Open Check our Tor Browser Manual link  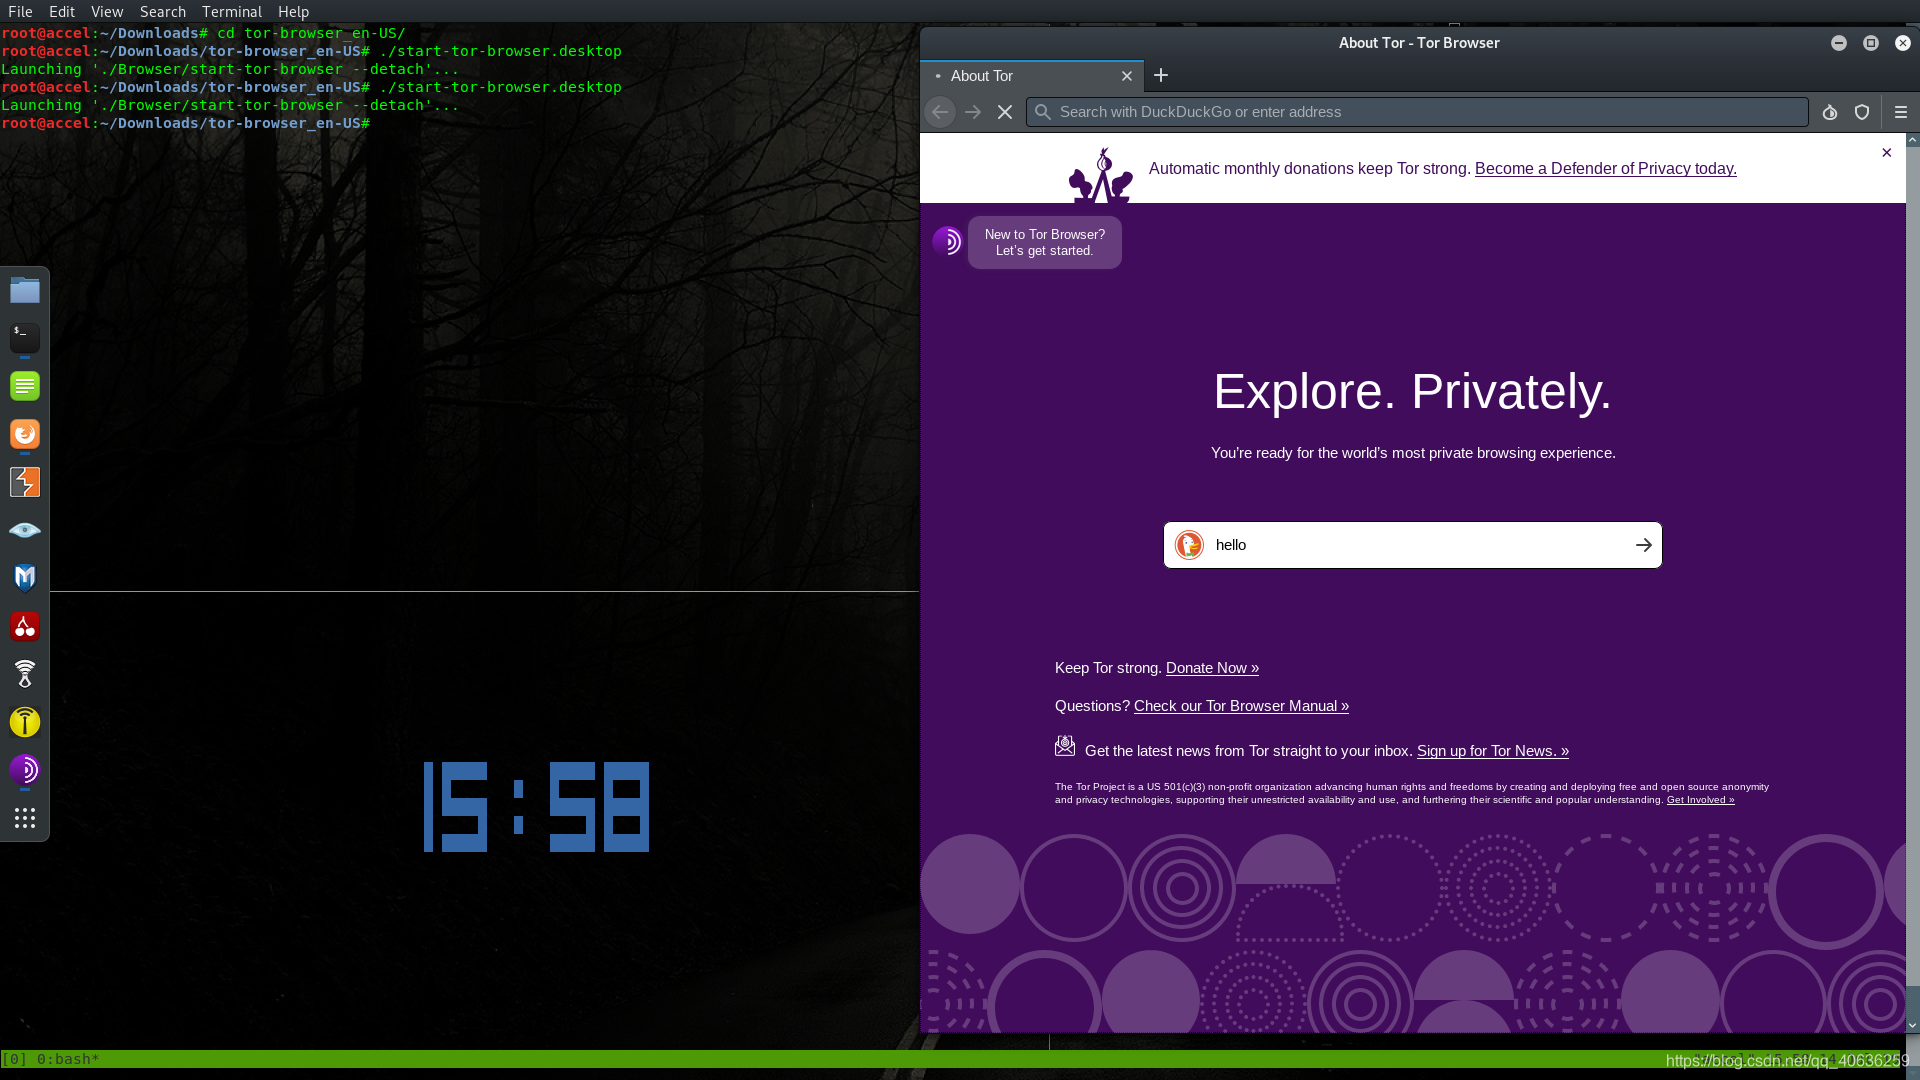click(x=1241, y=706)
